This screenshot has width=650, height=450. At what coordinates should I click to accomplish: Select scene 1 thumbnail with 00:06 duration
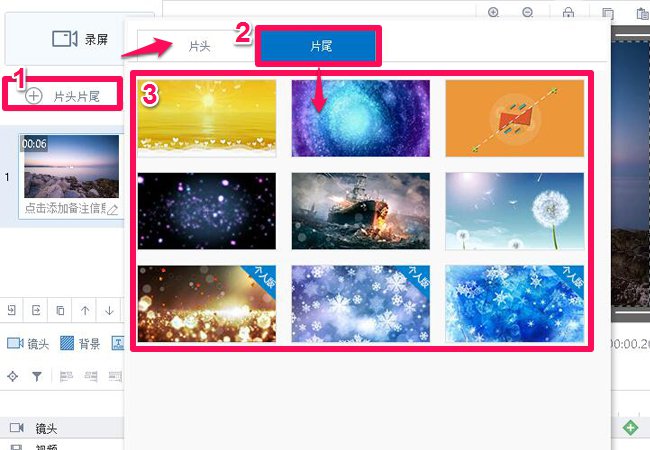[71, 166]
